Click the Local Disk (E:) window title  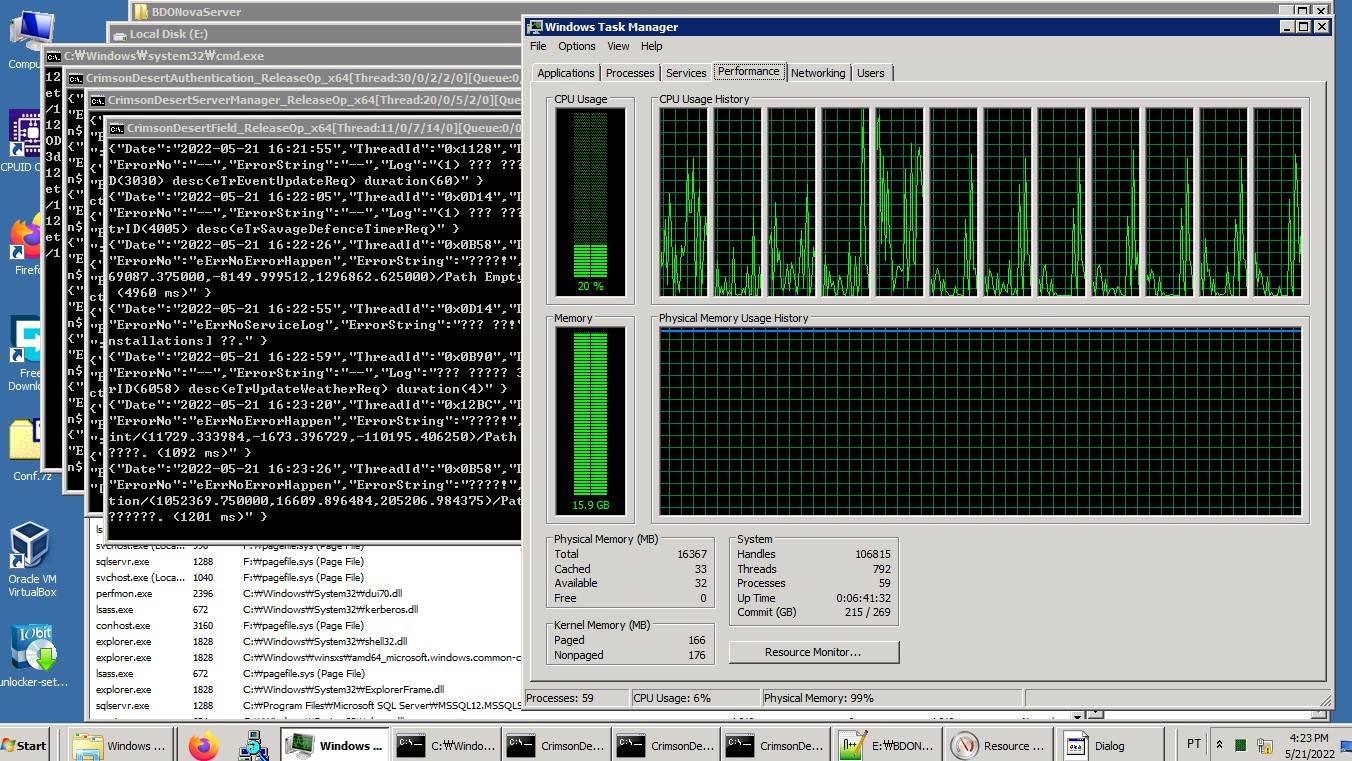point(170,34)
